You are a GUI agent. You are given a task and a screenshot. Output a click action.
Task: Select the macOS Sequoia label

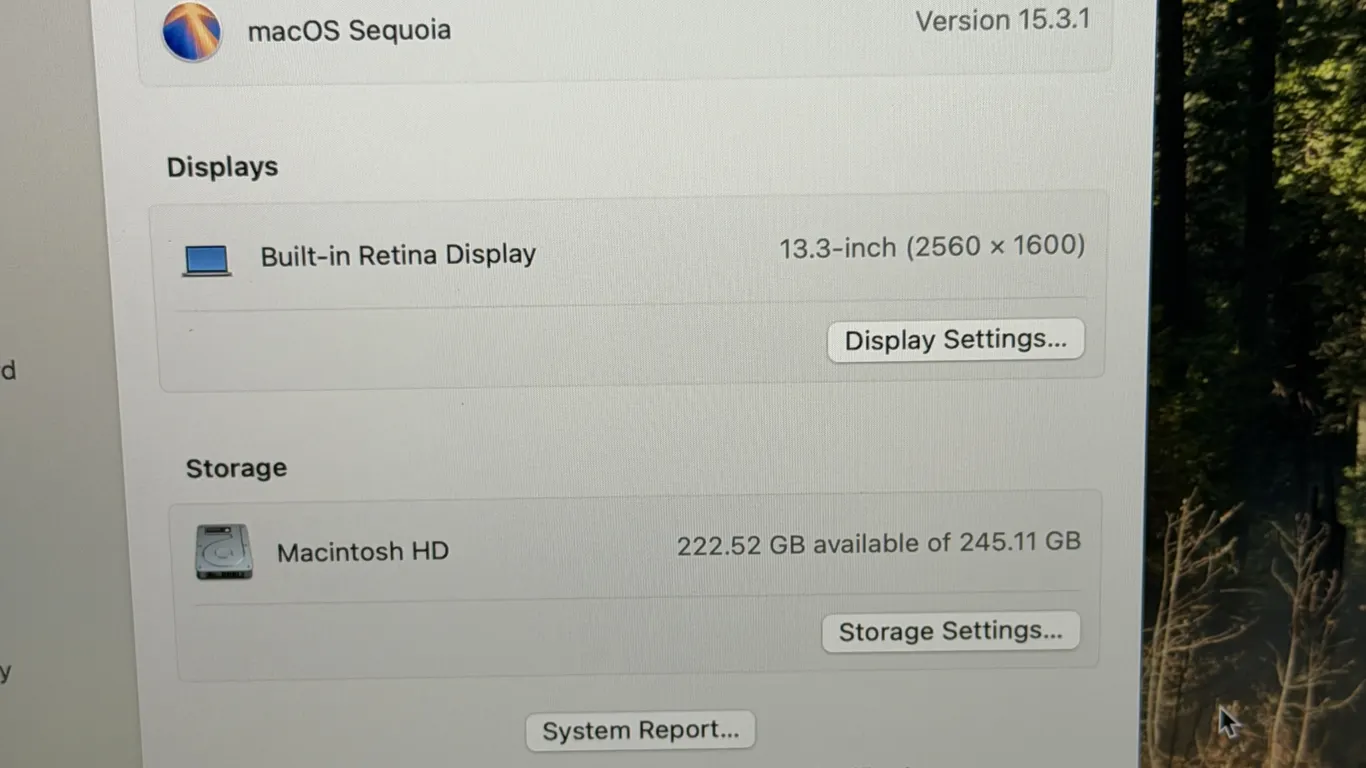tap(349, 30)
